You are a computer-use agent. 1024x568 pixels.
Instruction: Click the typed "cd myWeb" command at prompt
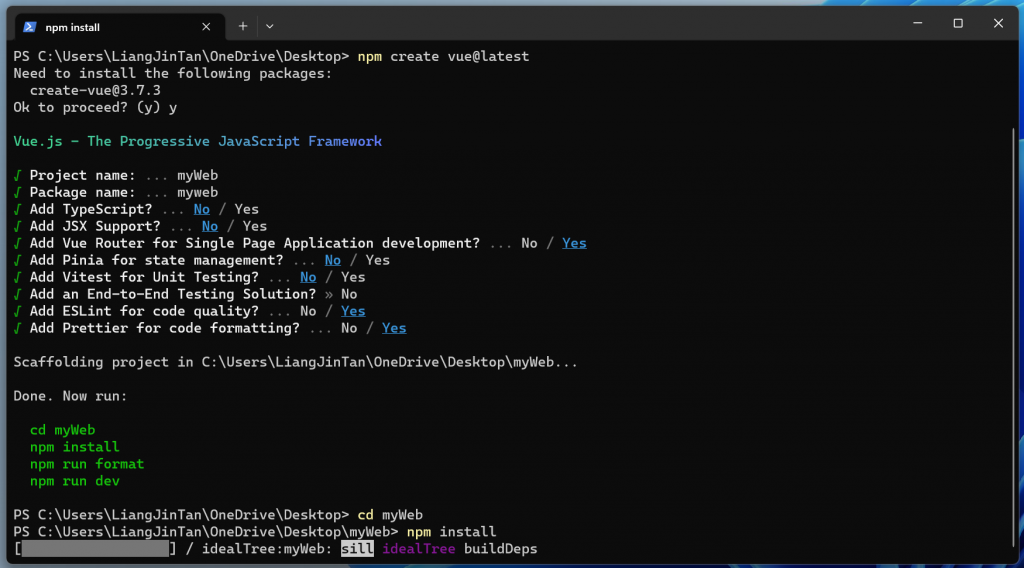coord(391,514)
